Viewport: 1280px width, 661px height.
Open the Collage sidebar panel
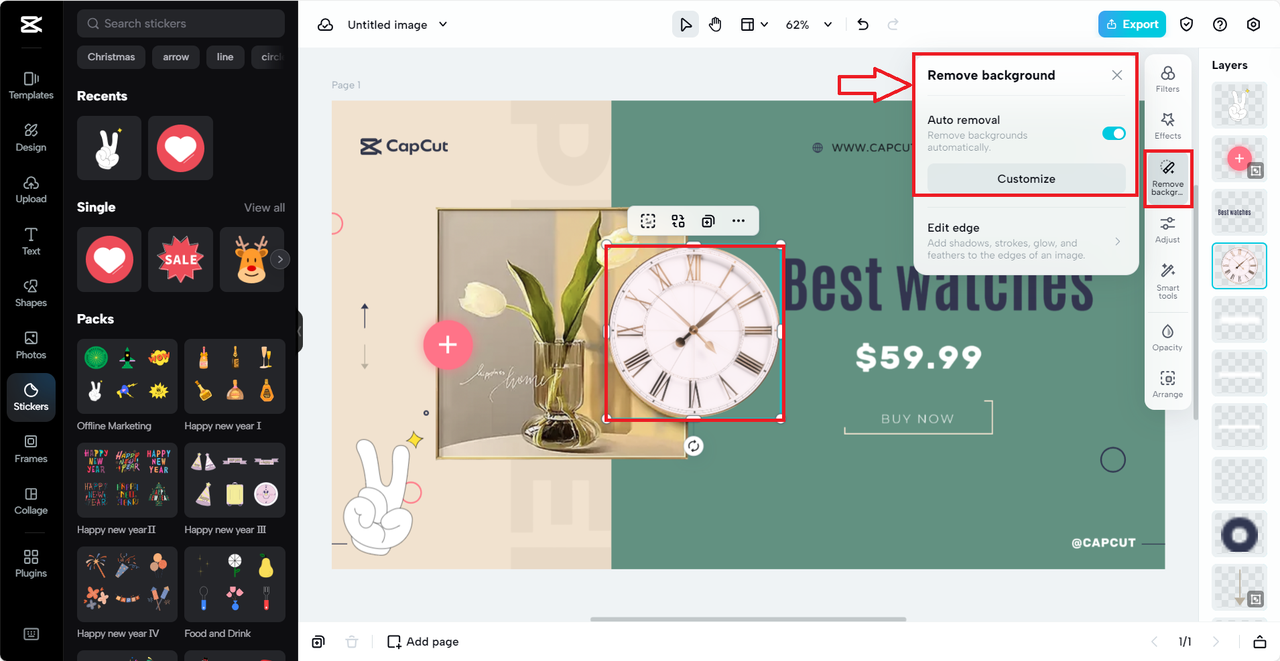(x=31, y=501)
